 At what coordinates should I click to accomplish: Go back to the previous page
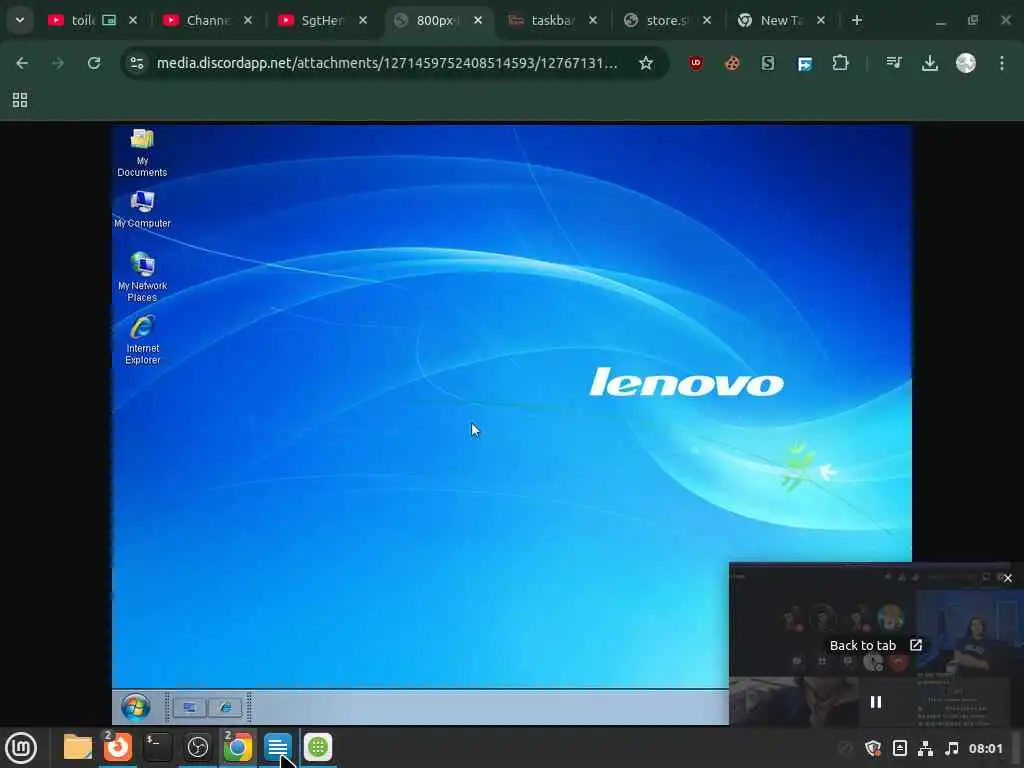coord(22,63)
